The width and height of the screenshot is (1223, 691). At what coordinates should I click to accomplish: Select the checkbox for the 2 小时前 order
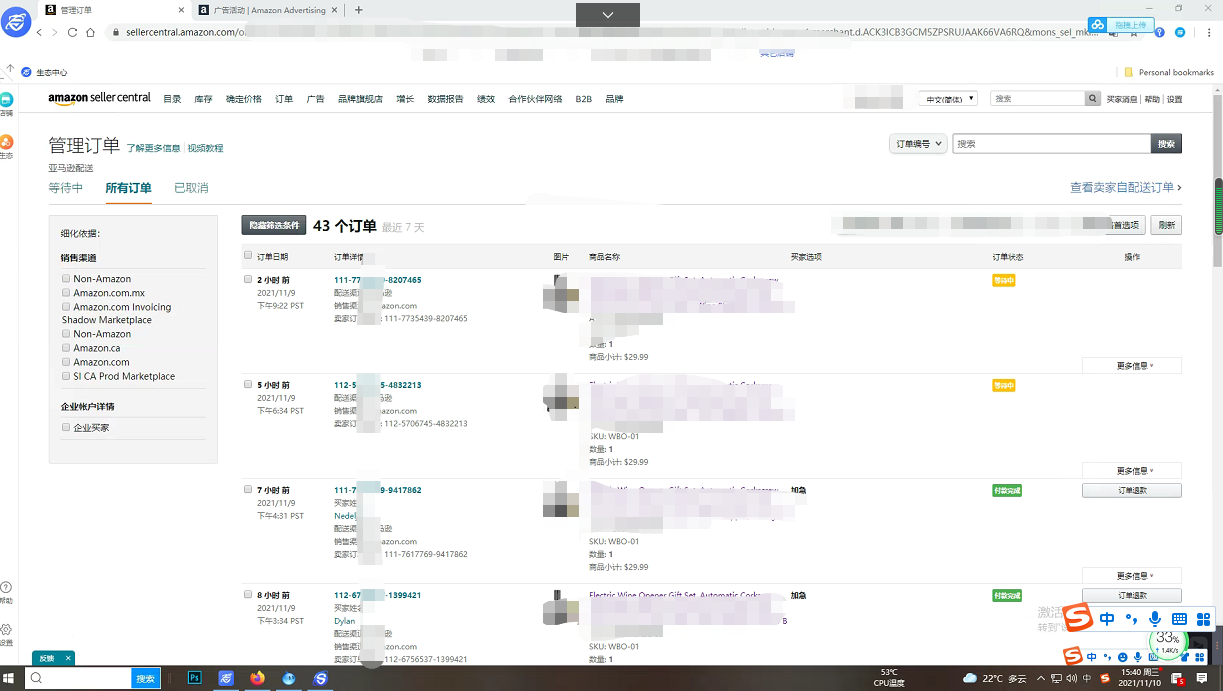[x=248, y=279]
